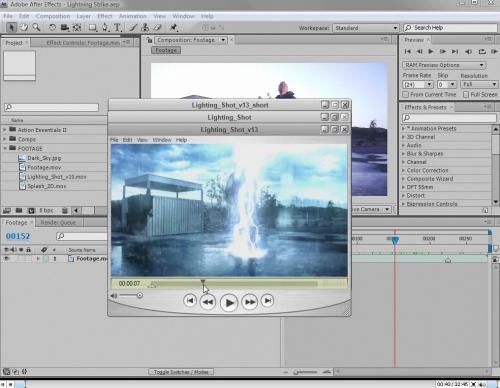
Task: Select the Puppet Pin tool
Action: [173, 27]
